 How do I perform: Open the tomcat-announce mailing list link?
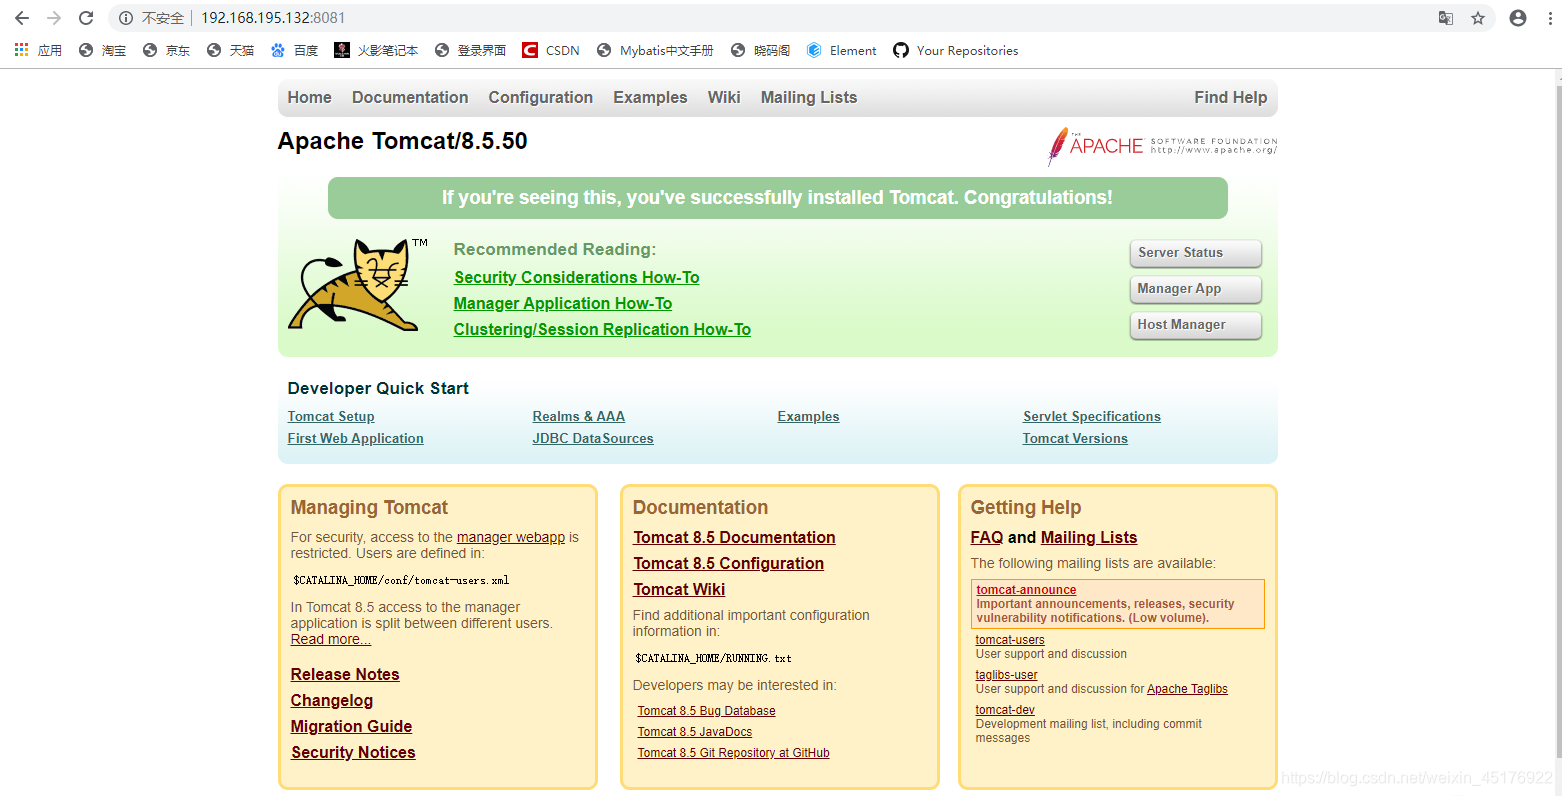[1026, 590]
